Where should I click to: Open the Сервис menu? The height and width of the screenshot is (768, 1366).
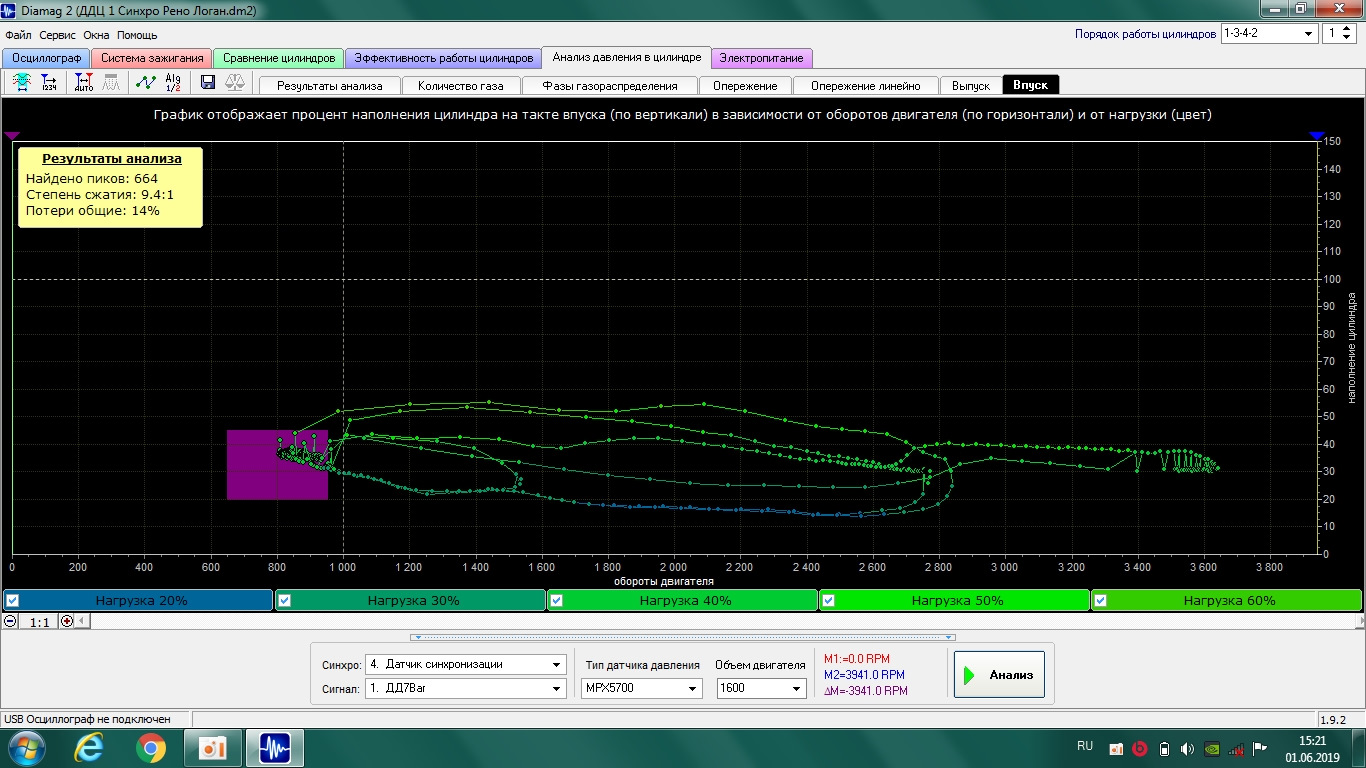(58, 35)
